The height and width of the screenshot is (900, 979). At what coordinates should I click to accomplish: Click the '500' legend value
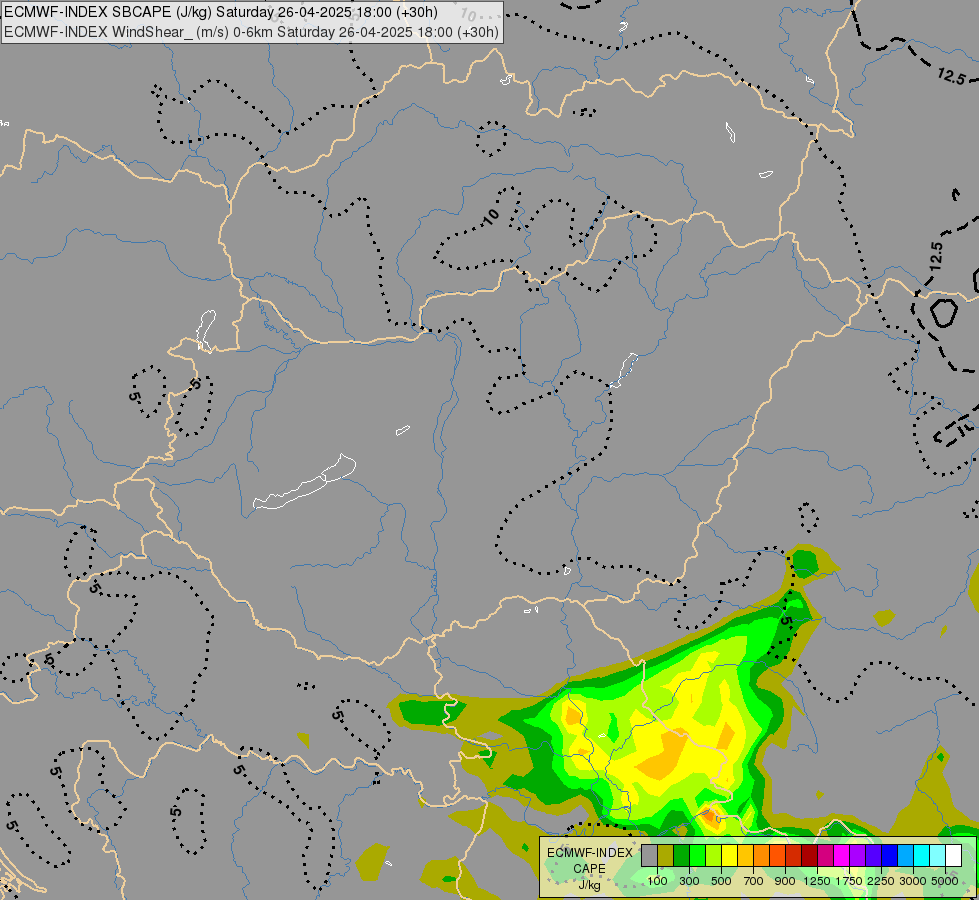[721, 881]
